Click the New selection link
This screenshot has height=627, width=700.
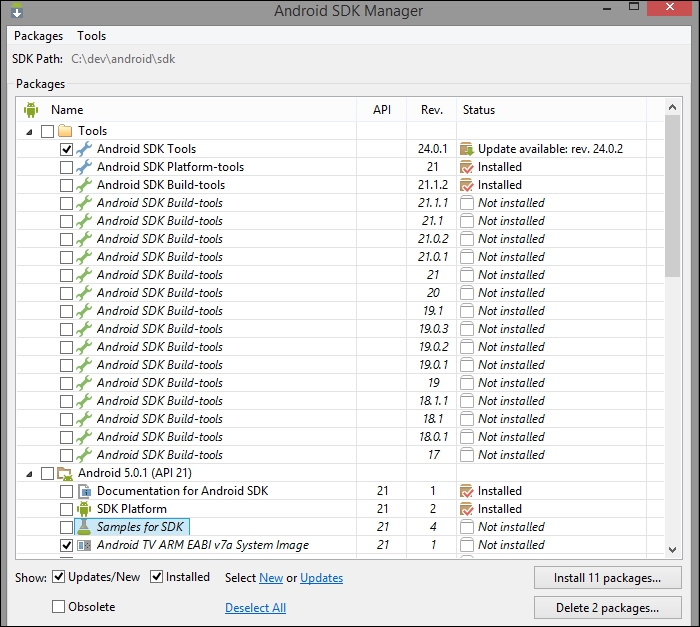271,578
